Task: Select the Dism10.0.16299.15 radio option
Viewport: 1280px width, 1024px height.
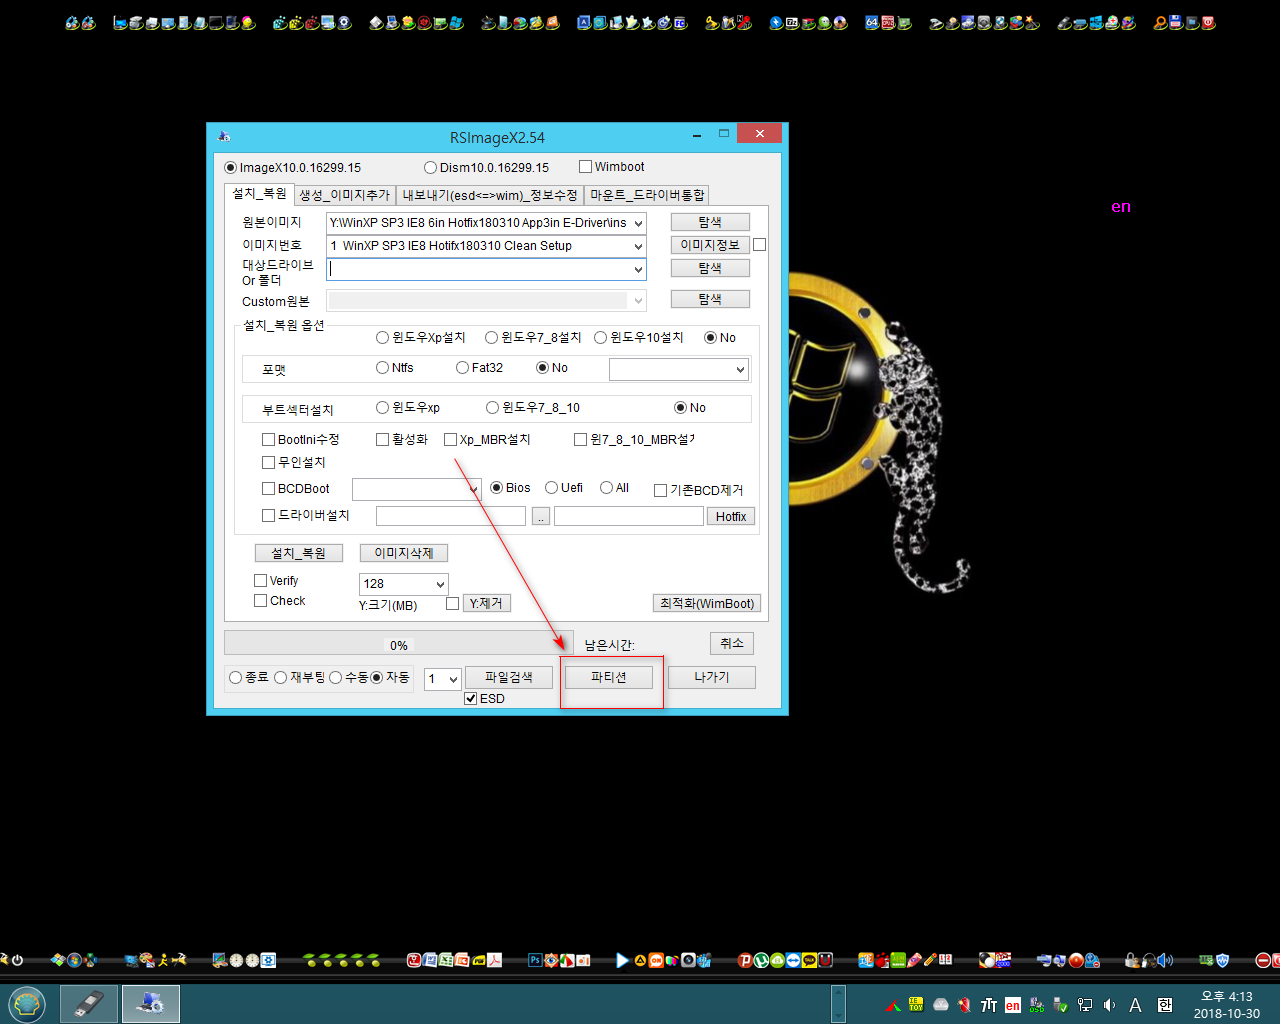Action: click(431, 168)
